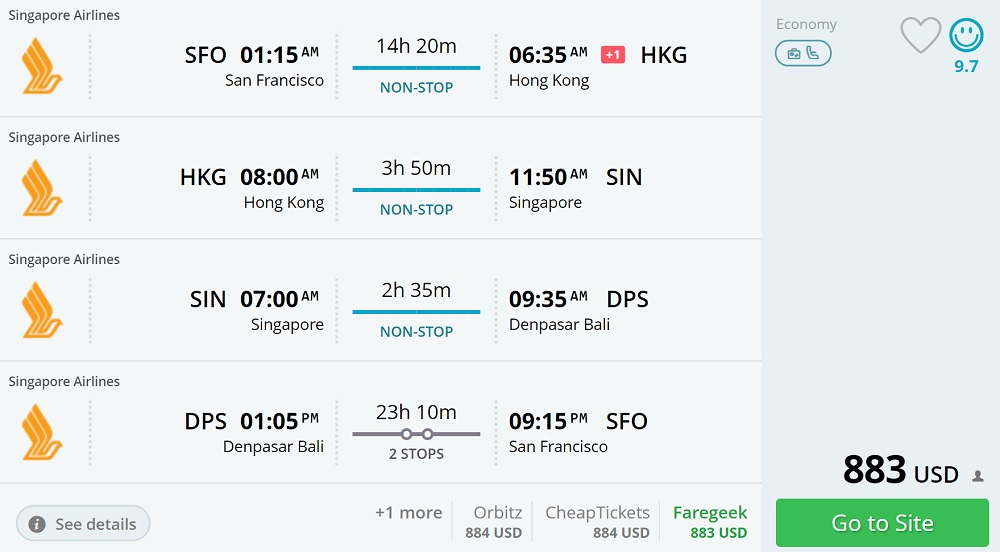Image resolution: width=1000 pixels, height=552 pixels.
Task: Click the smiley face rating icon
Action: [x=966, y=35]
